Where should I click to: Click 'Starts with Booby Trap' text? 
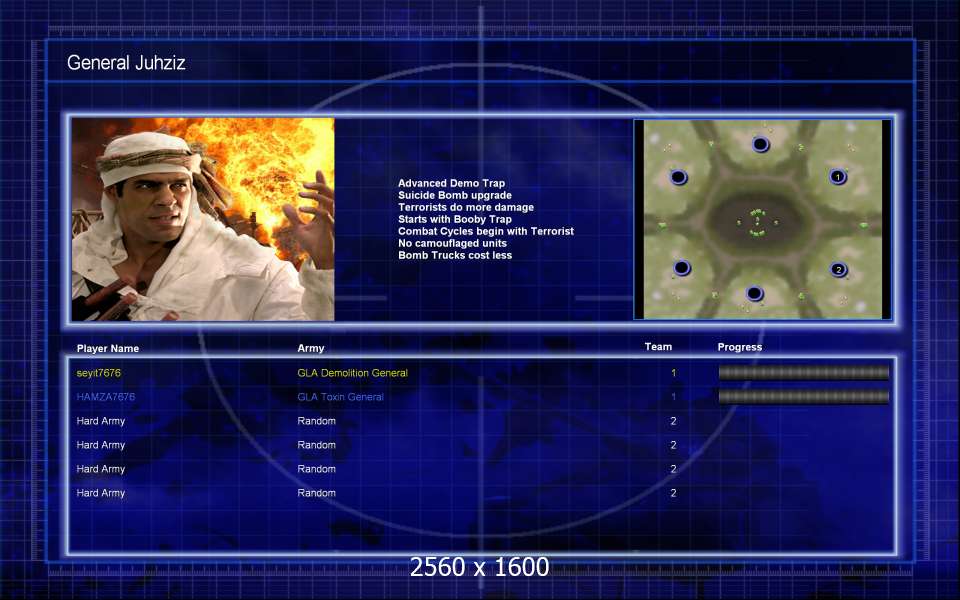click(x=455, y=219)
